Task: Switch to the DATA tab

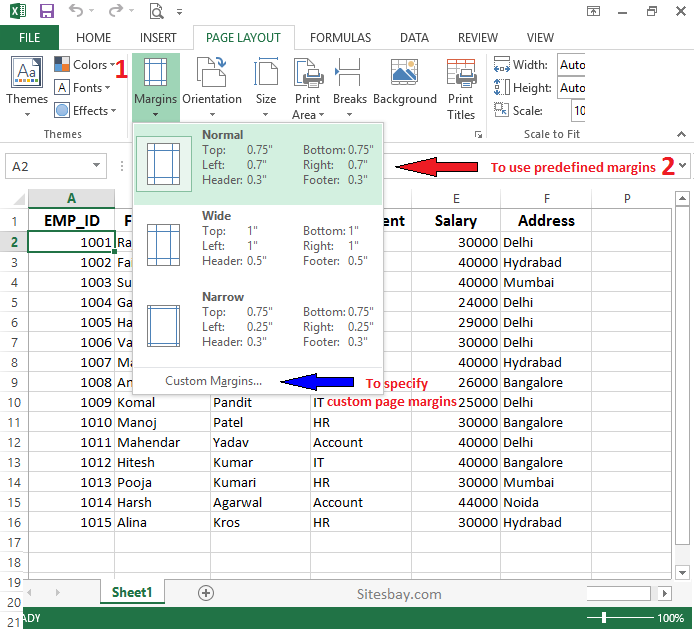Action: point(414,38)
